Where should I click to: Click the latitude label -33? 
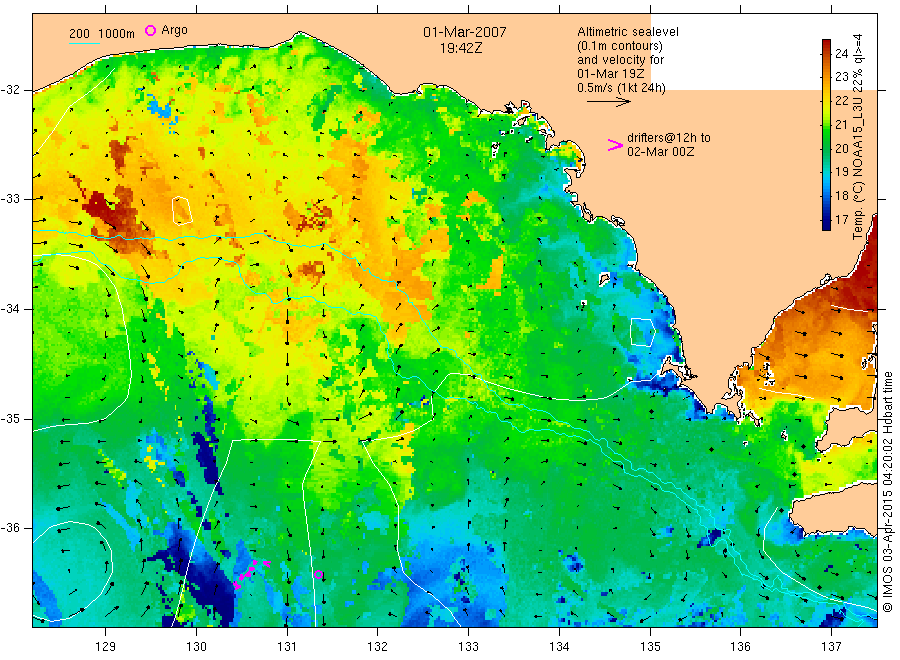coord(10,199)
